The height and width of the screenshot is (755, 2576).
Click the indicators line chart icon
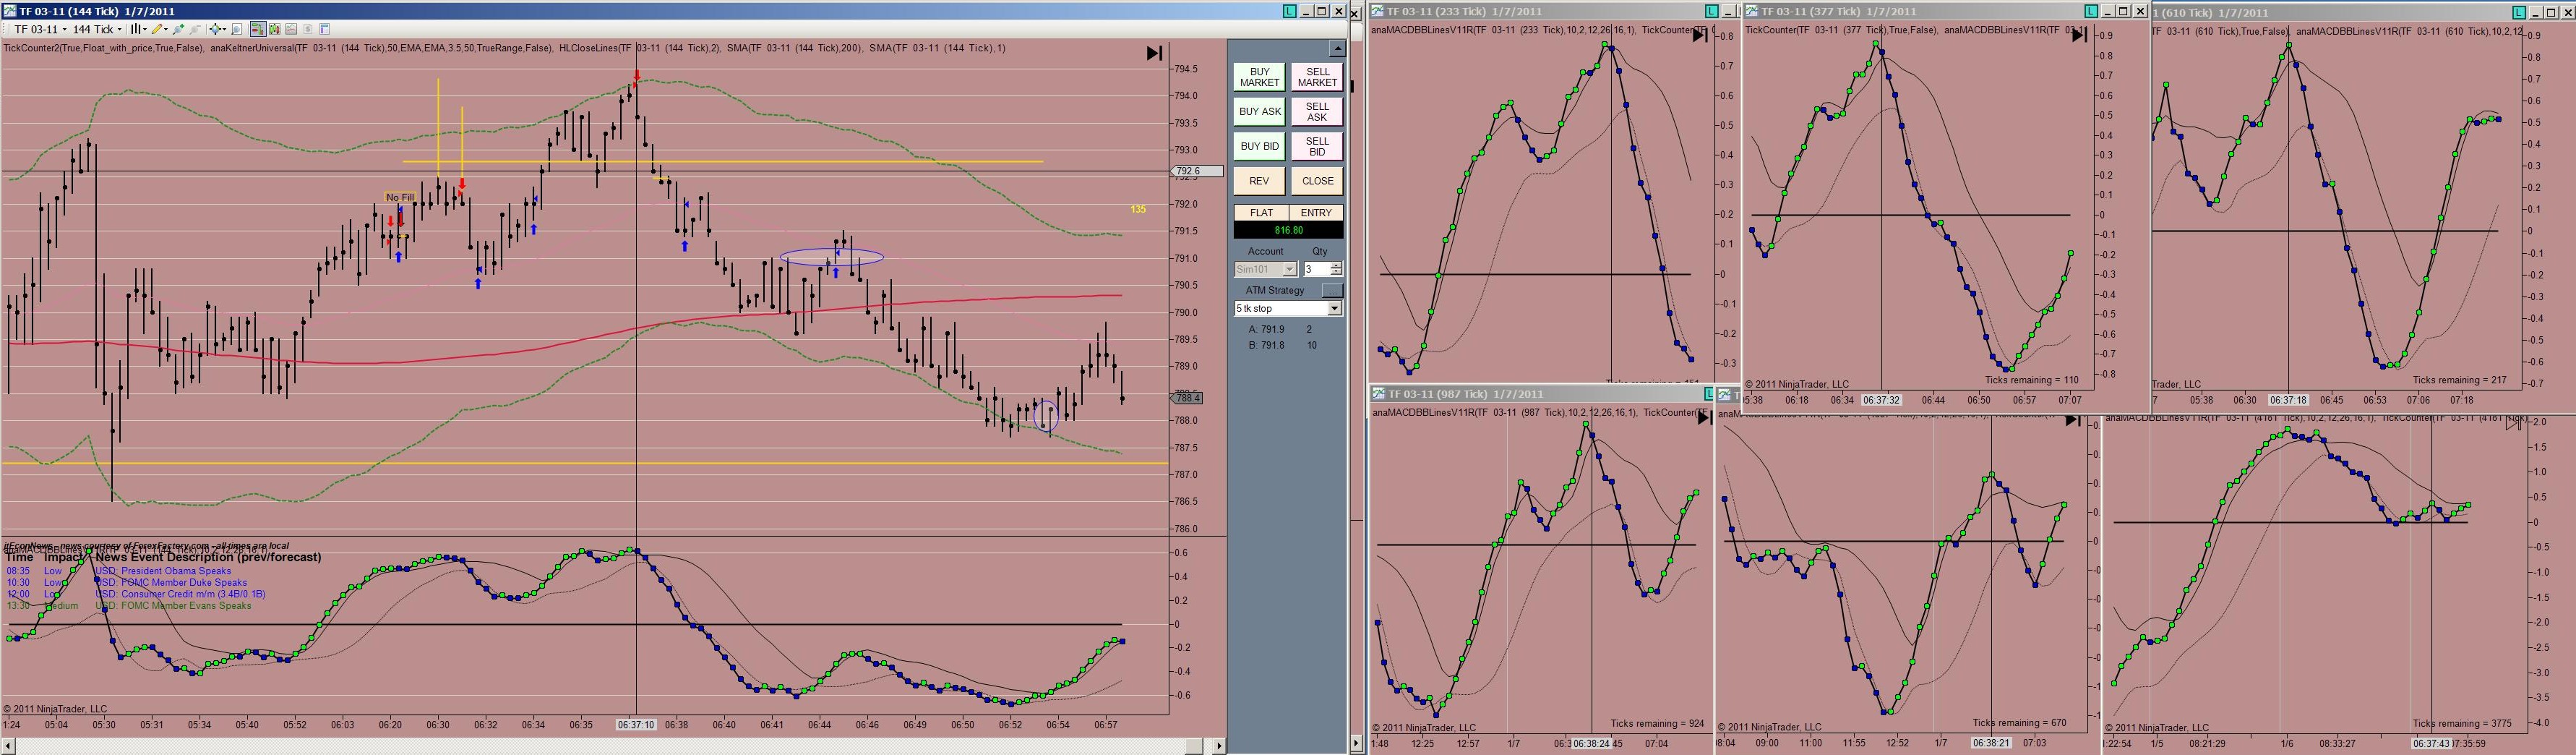[x=291, y=29]
